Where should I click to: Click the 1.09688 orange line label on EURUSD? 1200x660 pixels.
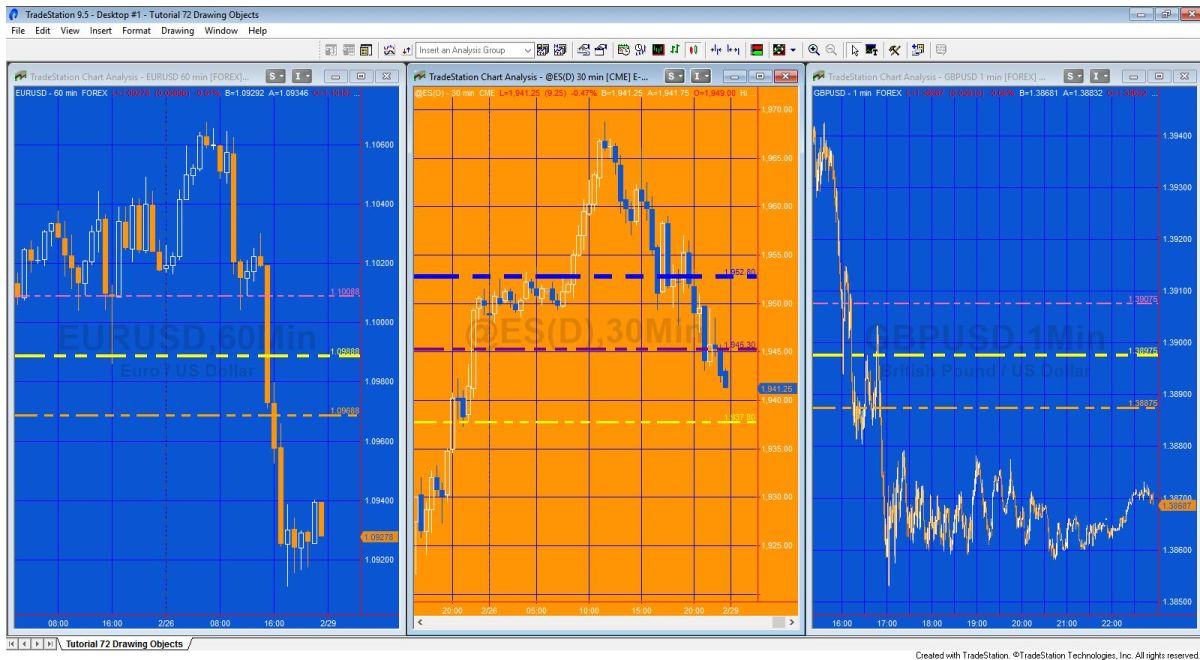click(x=345, y=411)
